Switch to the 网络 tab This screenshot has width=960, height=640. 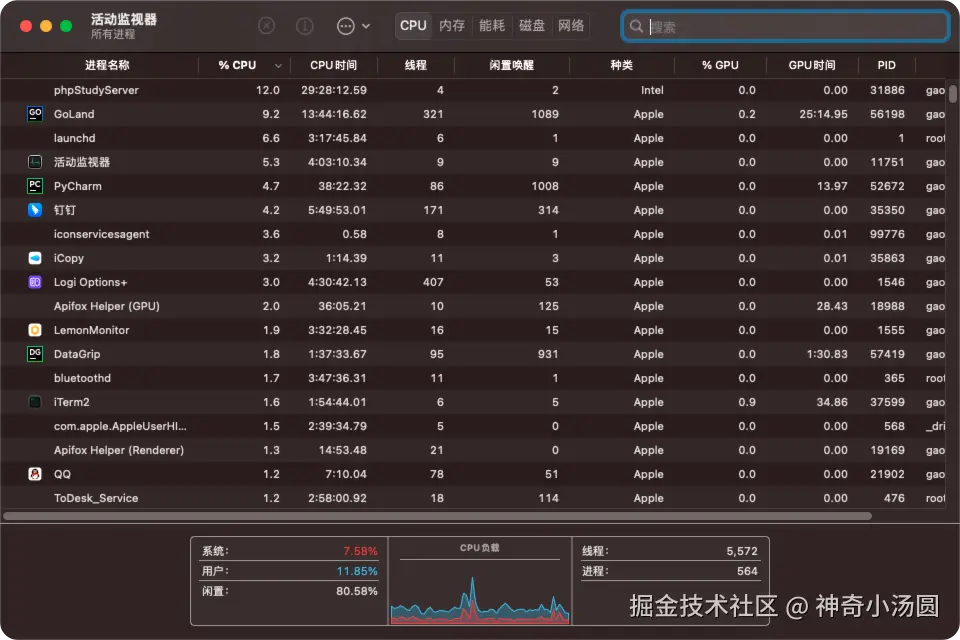pyautogui.click(x=571, y=26)
